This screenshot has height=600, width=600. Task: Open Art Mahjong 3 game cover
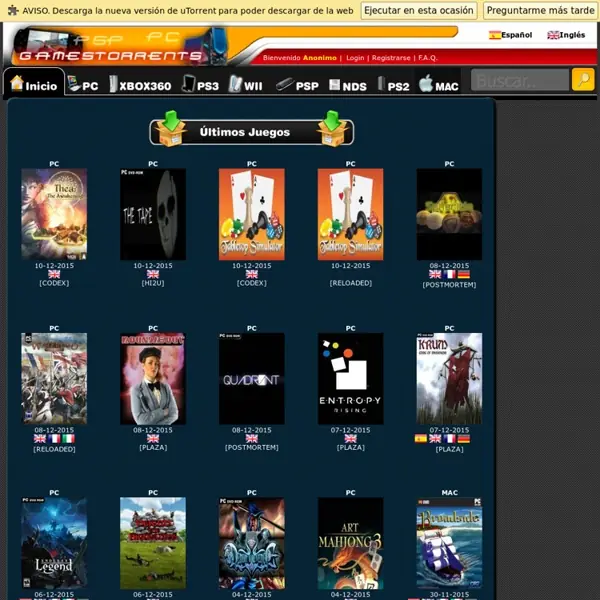click(350, 543)
